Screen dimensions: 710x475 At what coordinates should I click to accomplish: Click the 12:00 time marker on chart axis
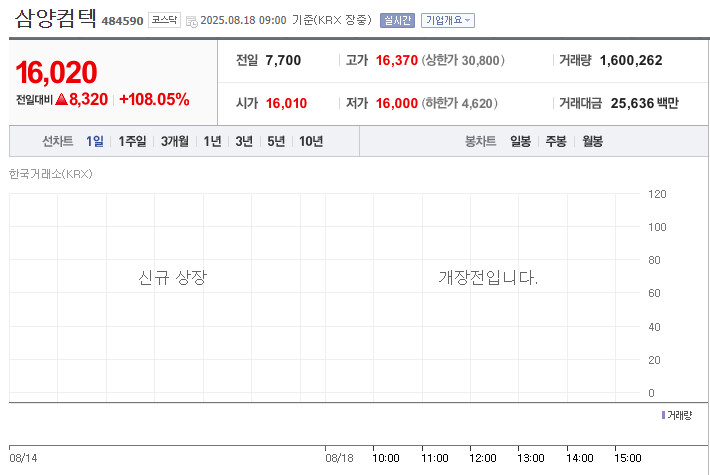(x=483, y=457)
